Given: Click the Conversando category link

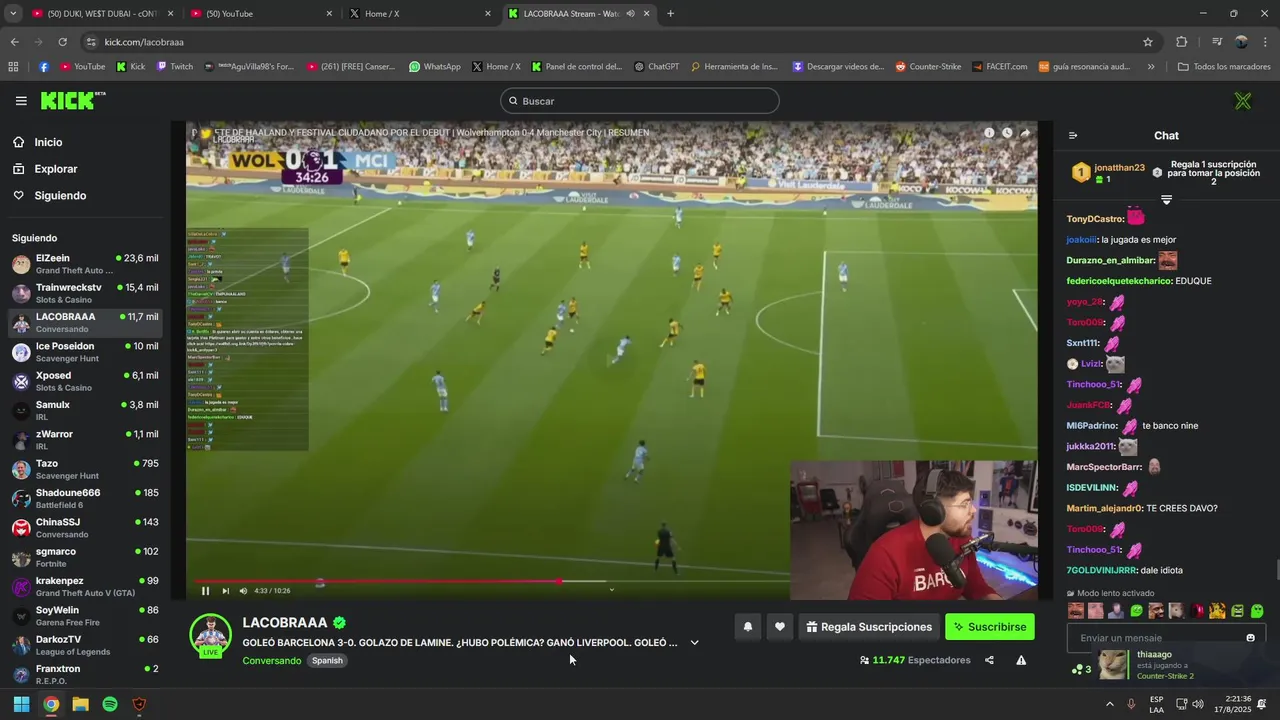Looking at the screenshot, I should coord(272,661).
